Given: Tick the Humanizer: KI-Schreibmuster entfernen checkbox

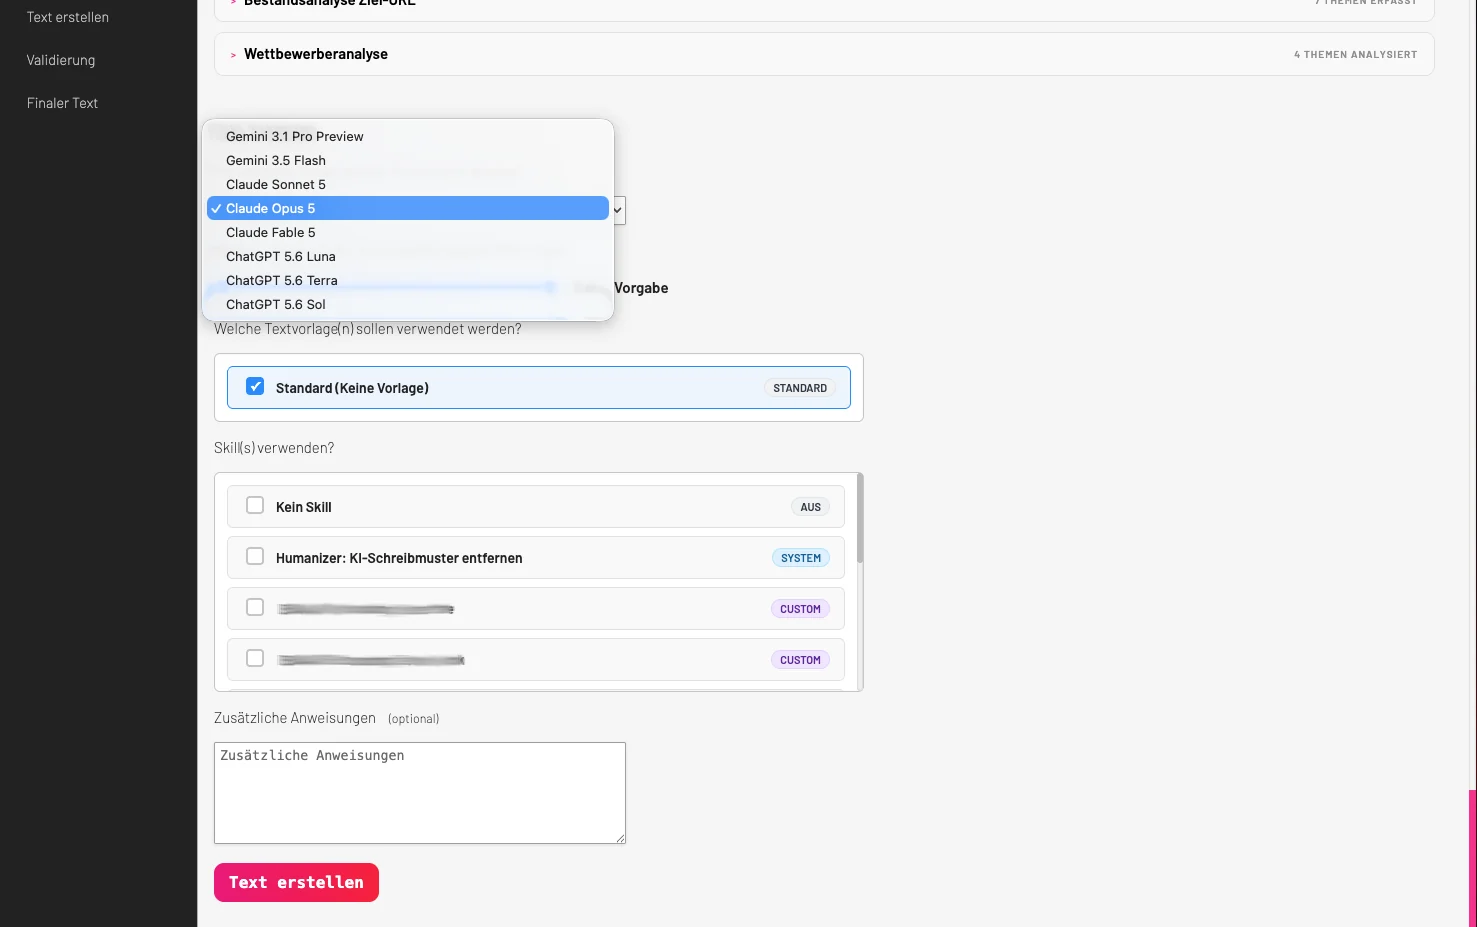Looking at the screenshot, I should point(255,557).
